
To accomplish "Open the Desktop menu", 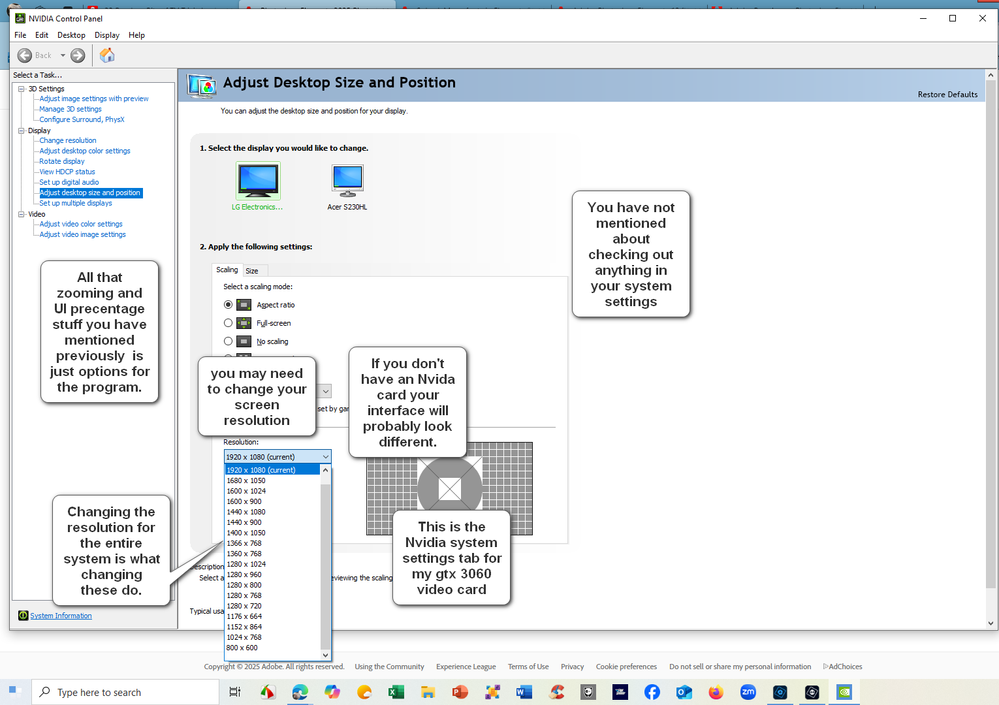I will click(71, 35).
